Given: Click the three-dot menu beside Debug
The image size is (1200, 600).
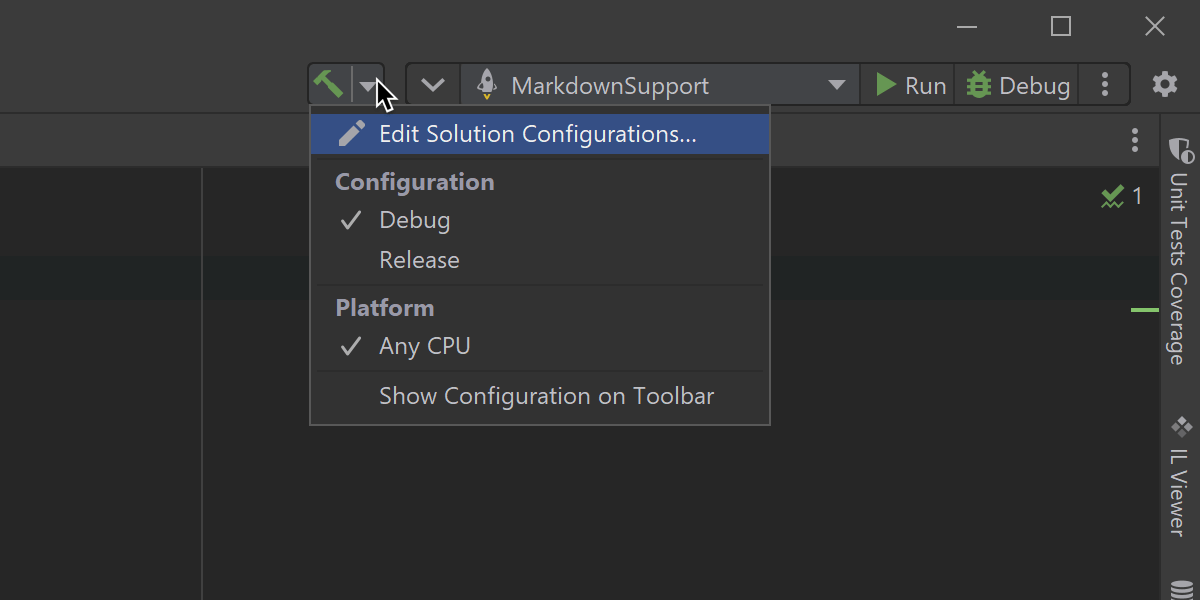Looking at the screenshot, I should (1105, 85).
